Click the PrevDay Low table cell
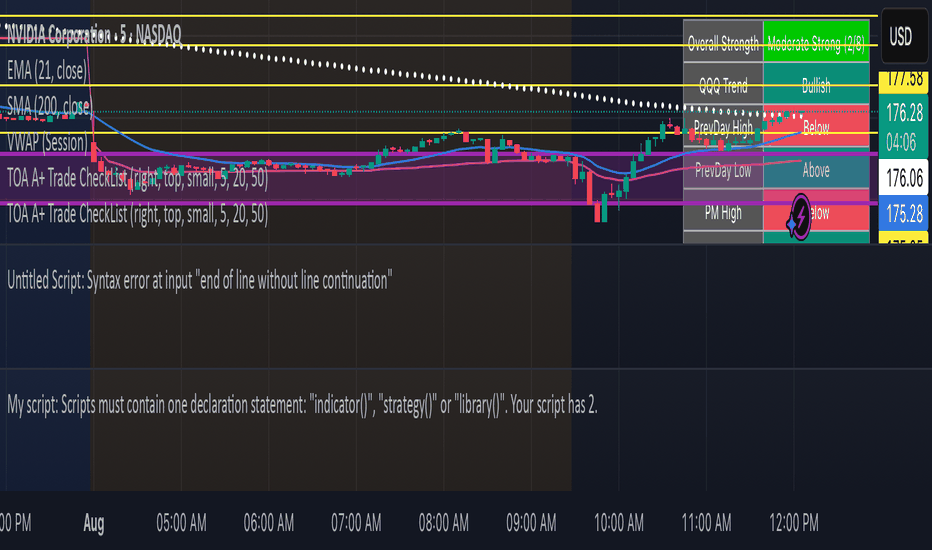The height and width of the screenshot is (550, 932). pos(723,169)
